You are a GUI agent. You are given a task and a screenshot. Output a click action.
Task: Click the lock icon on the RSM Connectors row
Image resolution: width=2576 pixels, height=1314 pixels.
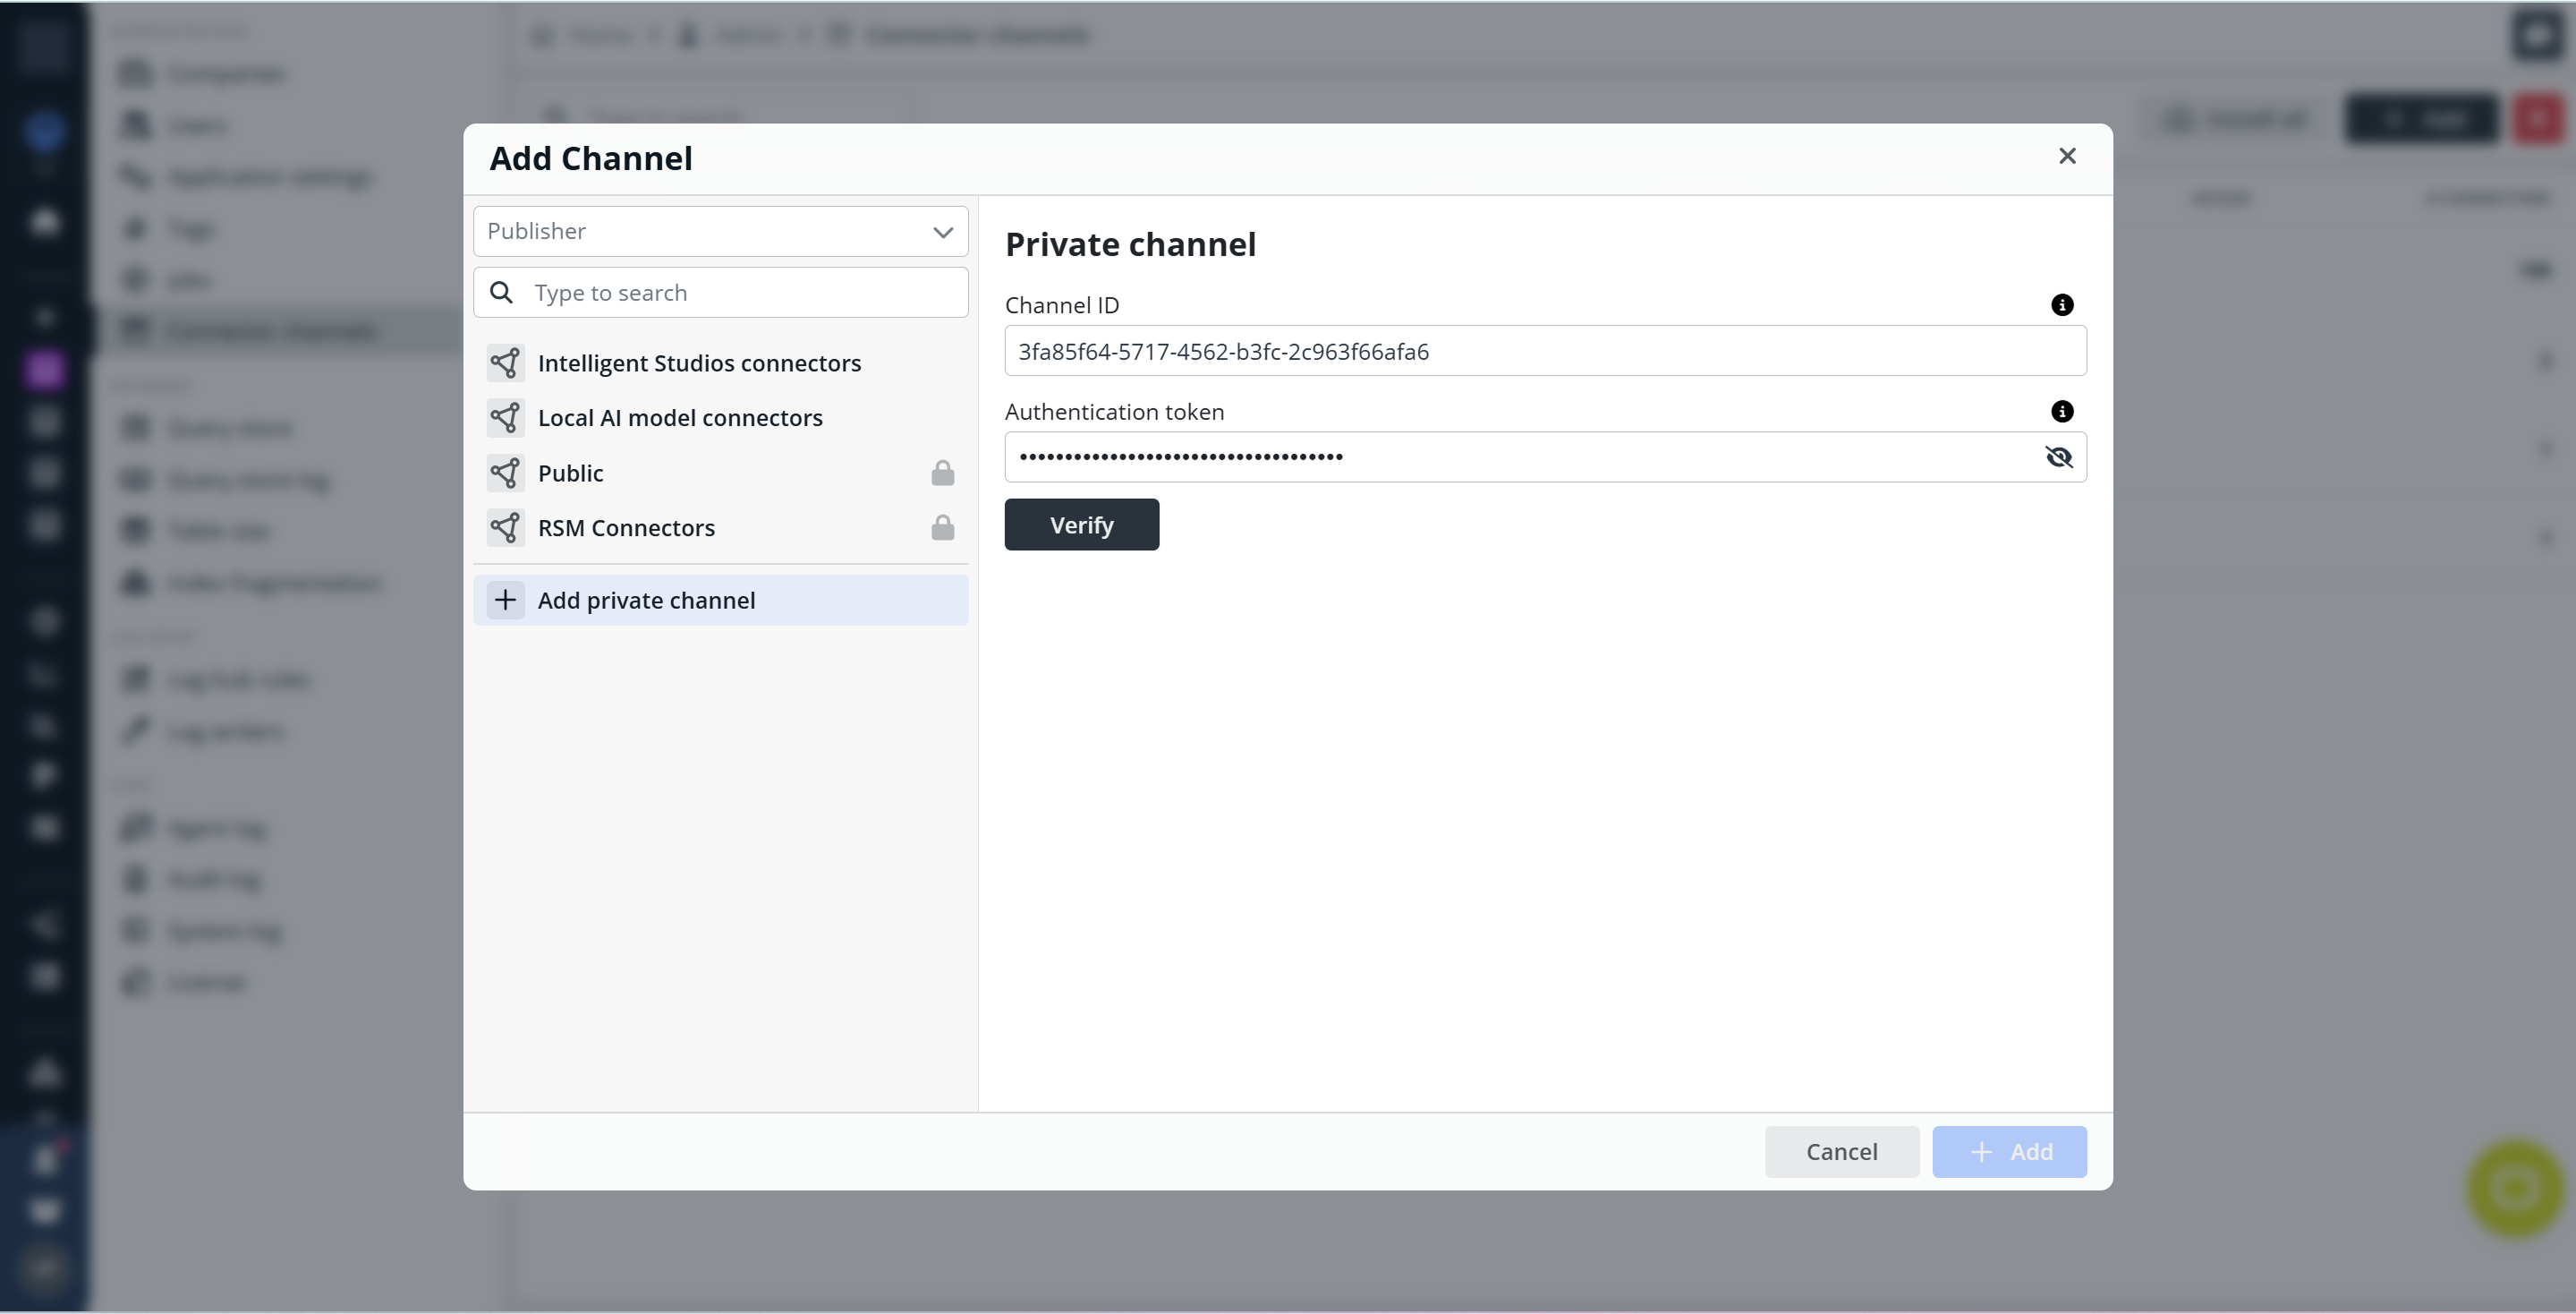pos(941,527)
